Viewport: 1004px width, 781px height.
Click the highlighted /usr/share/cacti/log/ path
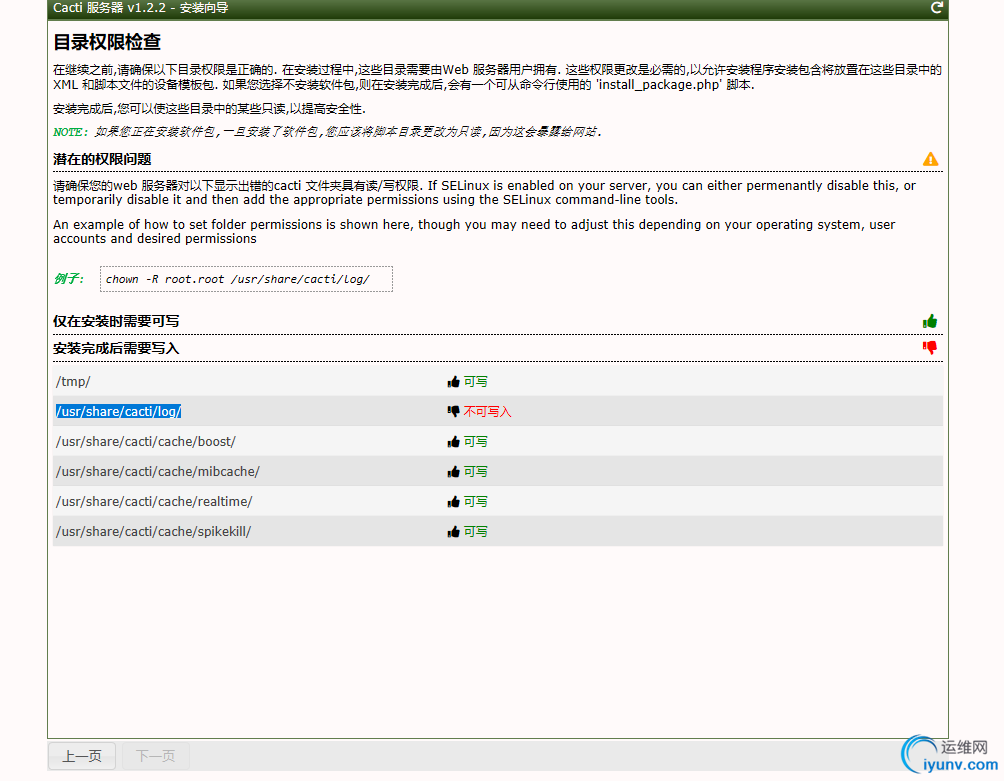coord(118,412)
